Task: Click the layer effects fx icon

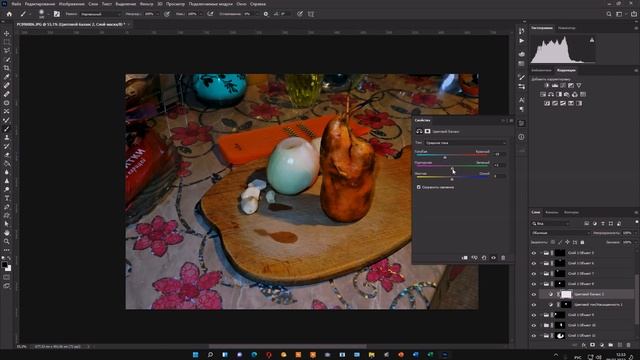Action: (584, 345)
